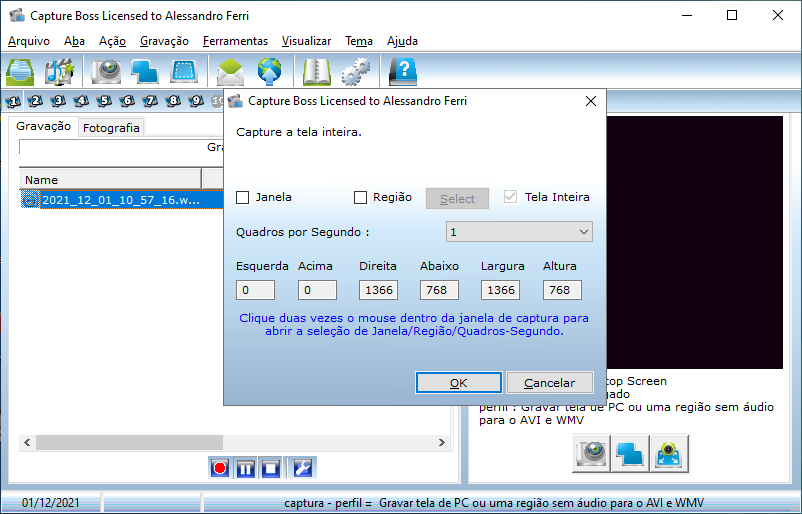Image resolution: width=802 pixels, height=514 pixels.
Task: Select the file 2021_12_01_10_57_16.w... in list
Action: pyautogui.click(x=122, y=200)
